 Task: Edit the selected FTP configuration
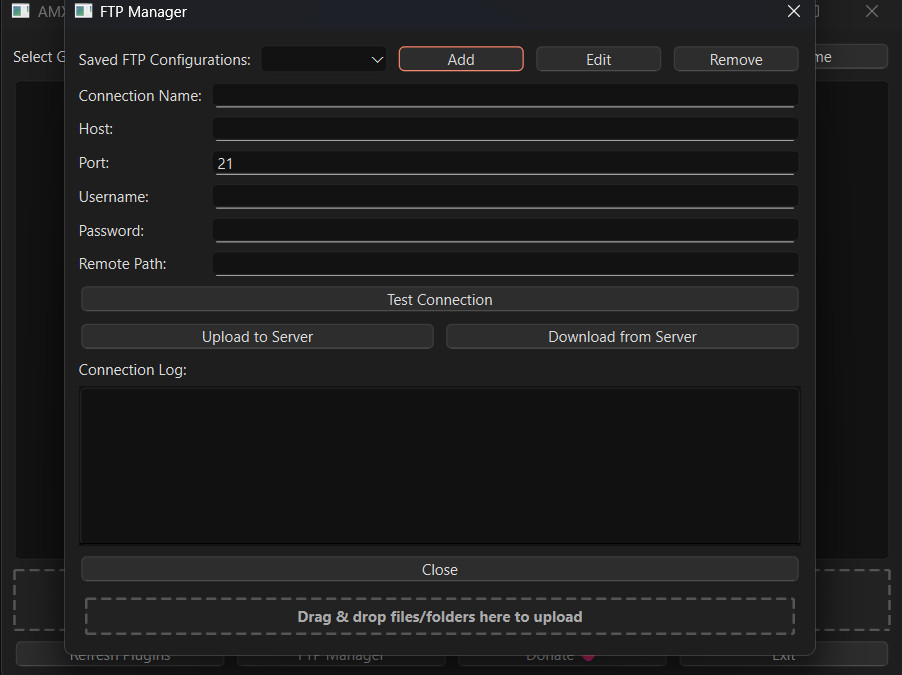point(598,58)
